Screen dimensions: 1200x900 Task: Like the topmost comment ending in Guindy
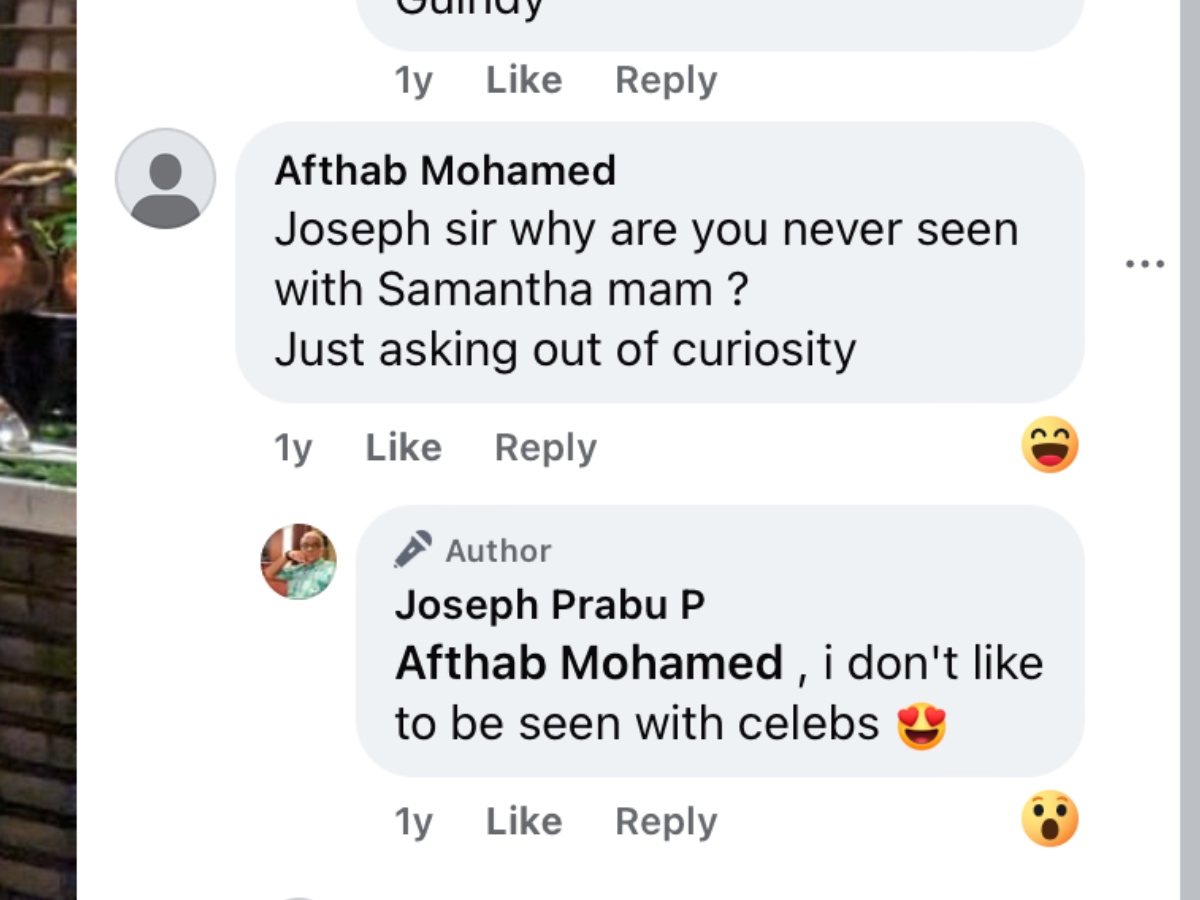[523, 80]
